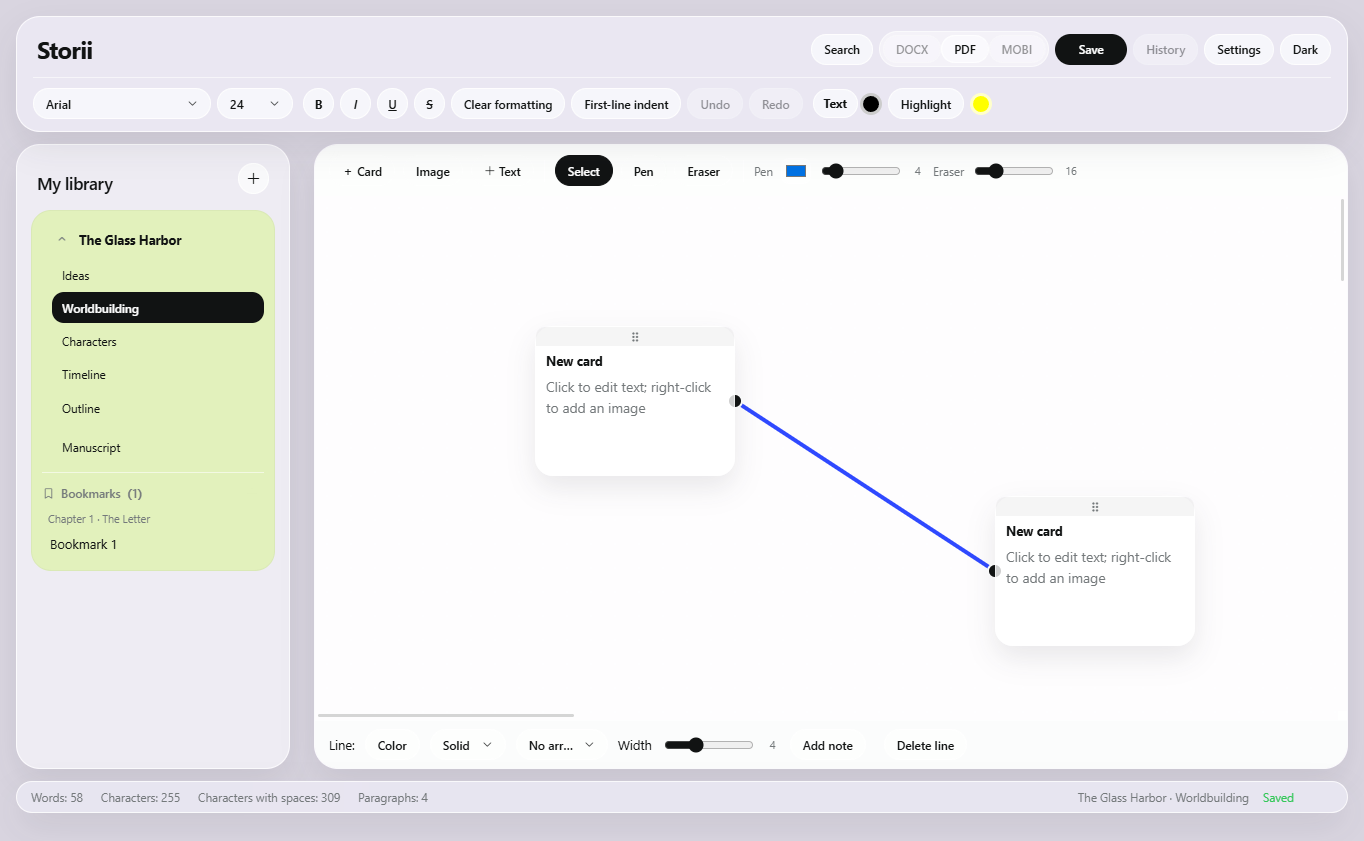The image size is (1364, 841).
Task: Click the canvas horizontal scrollbar
Action: [x=446, y=715]
